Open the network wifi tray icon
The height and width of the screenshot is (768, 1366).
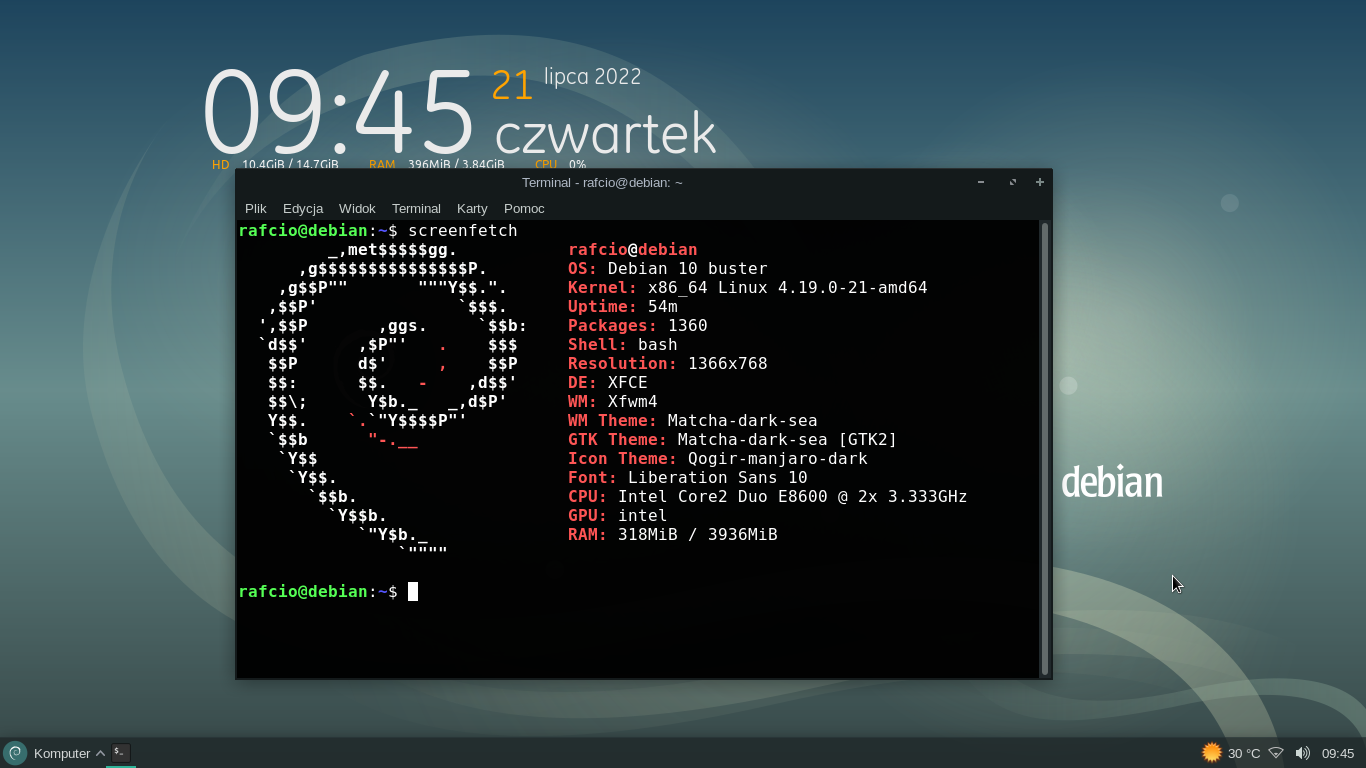(1276, 753)
